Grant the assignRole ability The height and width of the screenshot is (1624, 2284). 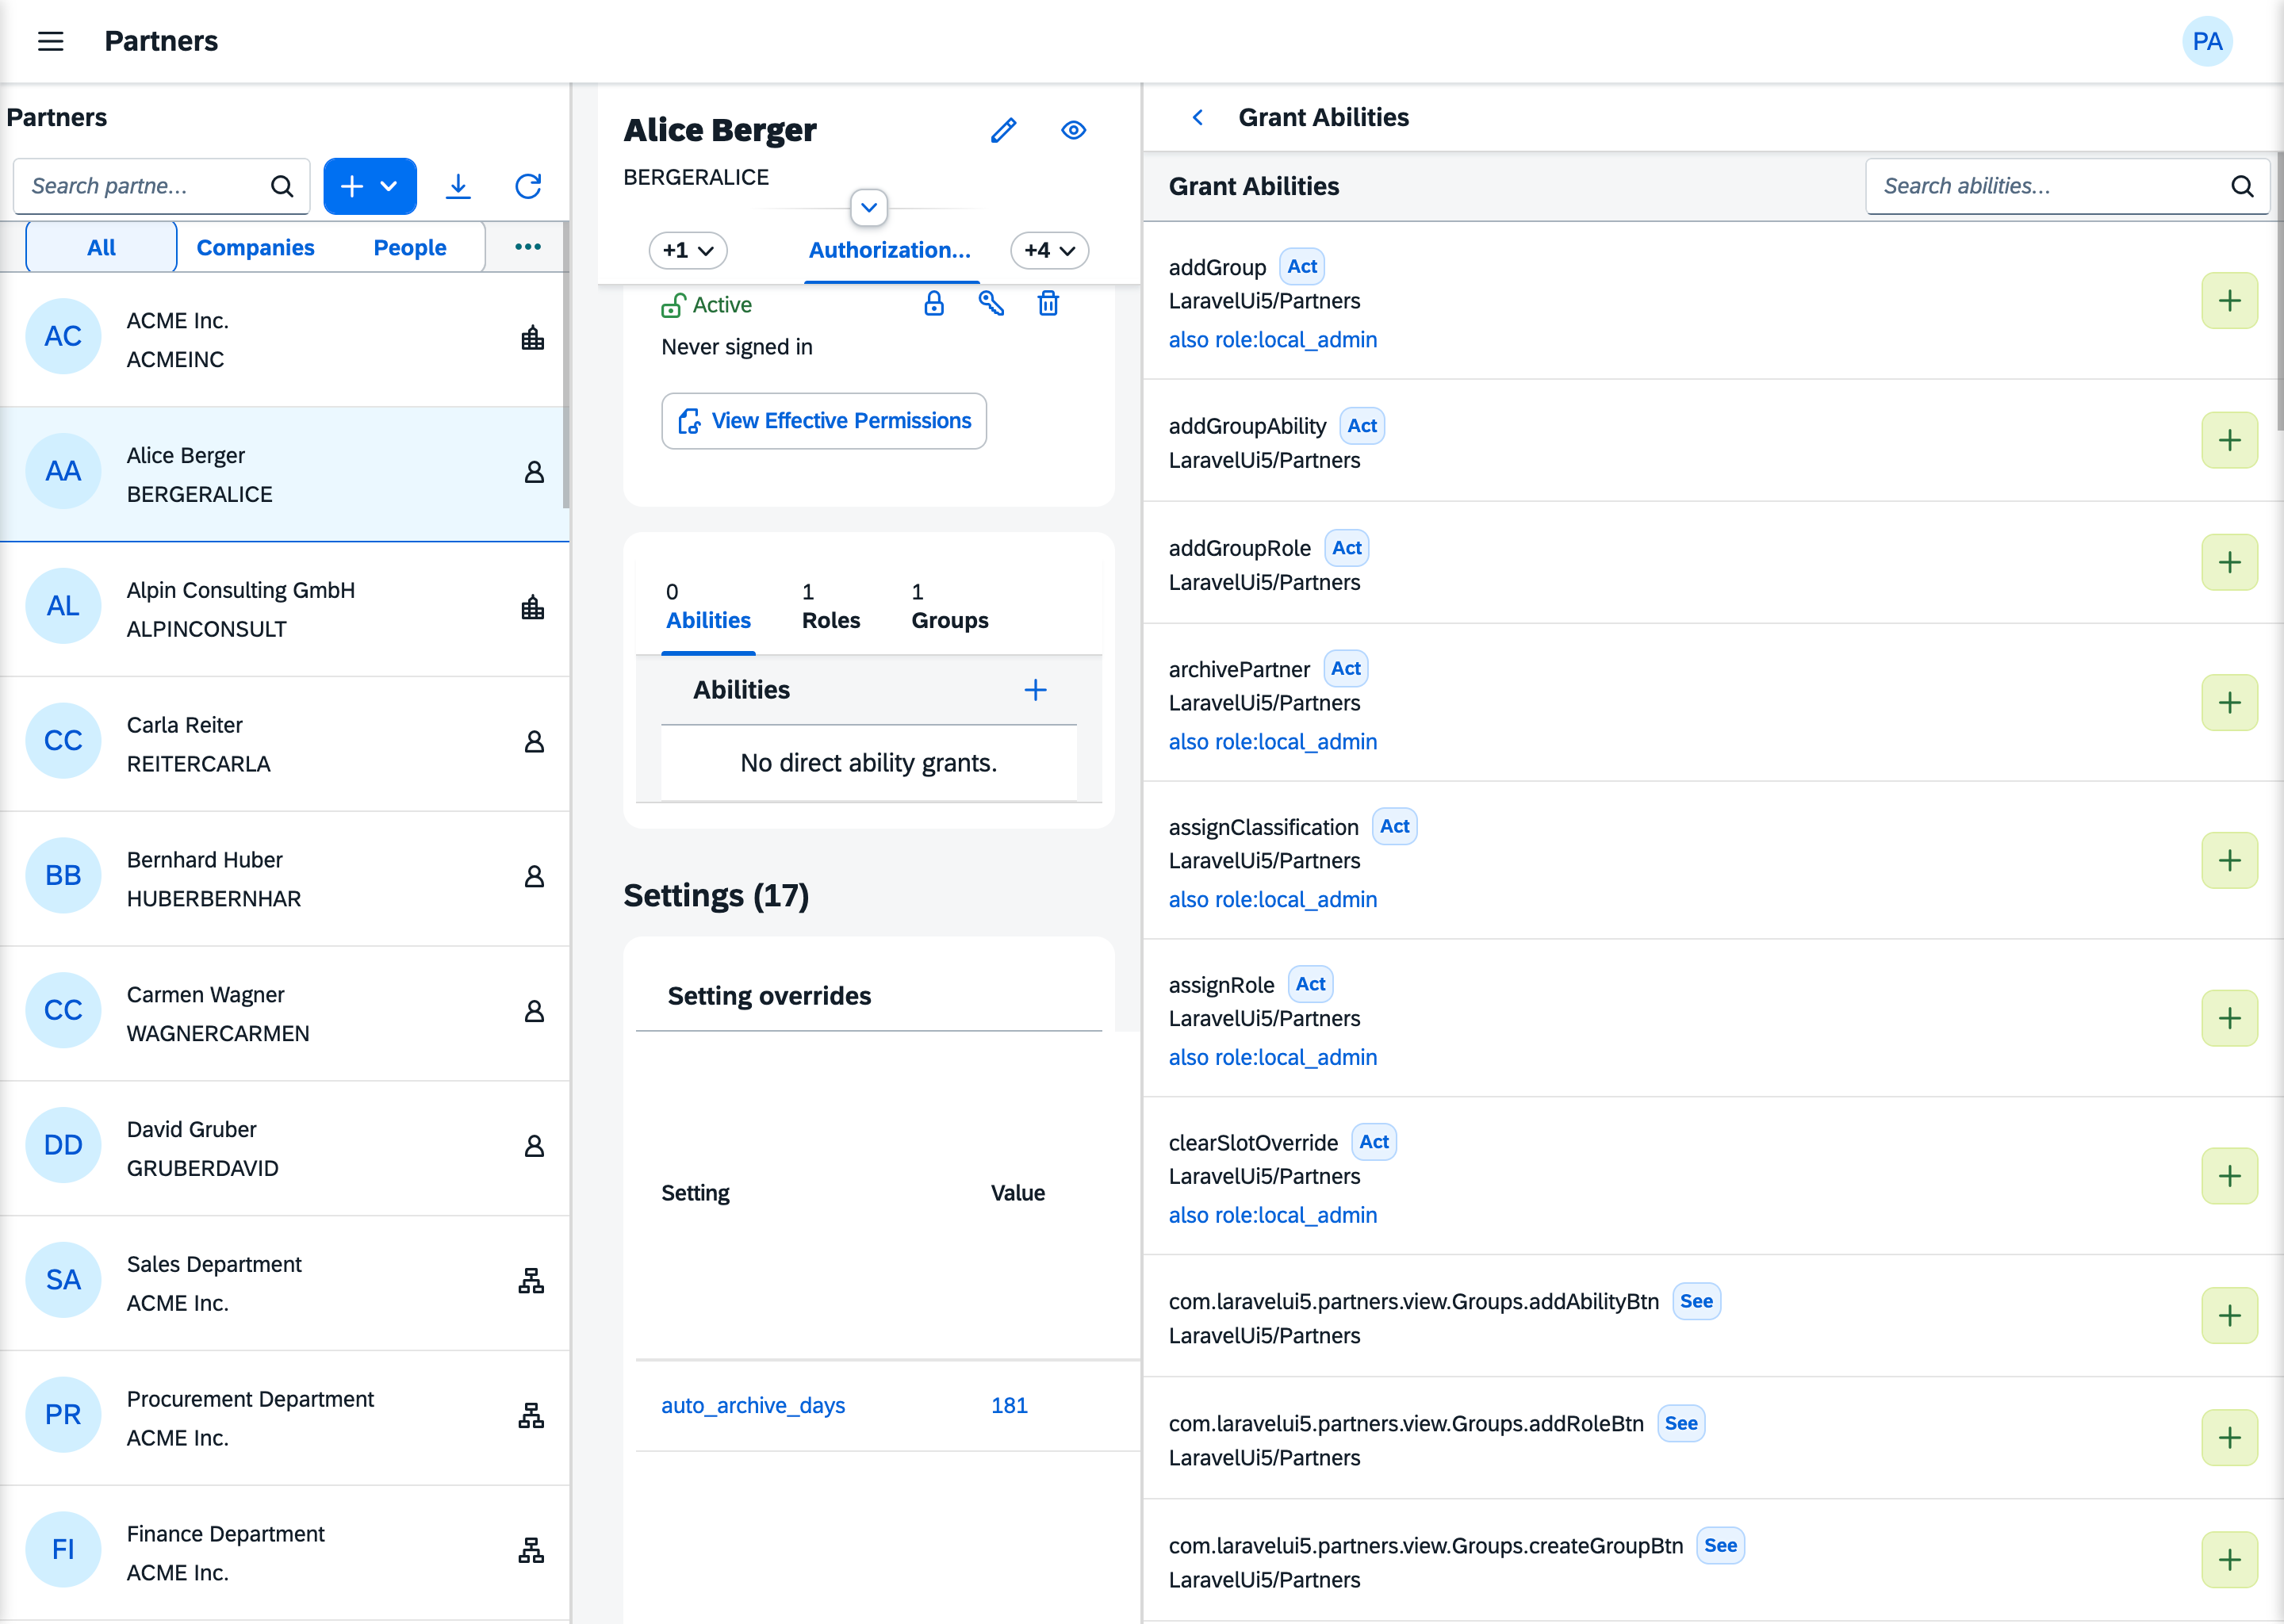coord(2229,1018)
